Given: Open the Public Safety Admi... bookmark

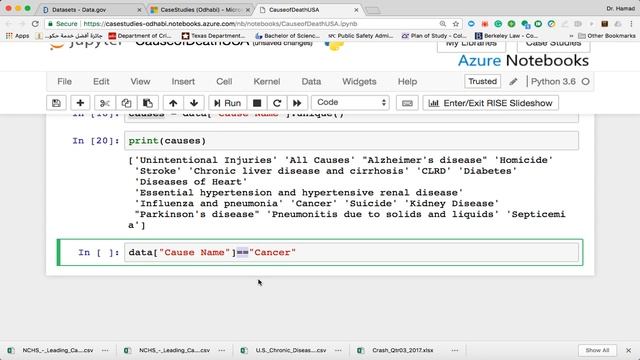Looking at the screenshot, I should [x=361, y=36].
